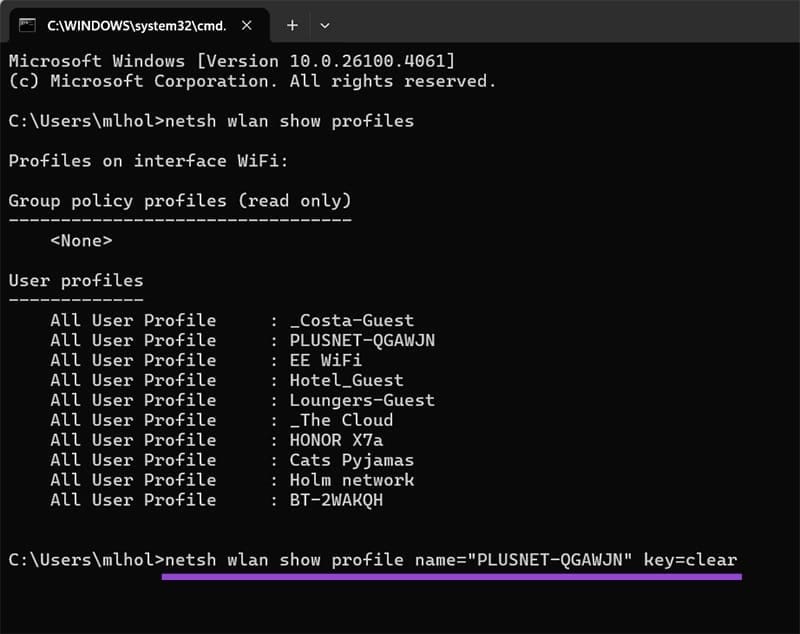The image size is (800, 634).
Task: Select the C:\WINDOWS\system32\cmd. tab
Action: click(x=130, y=25)
